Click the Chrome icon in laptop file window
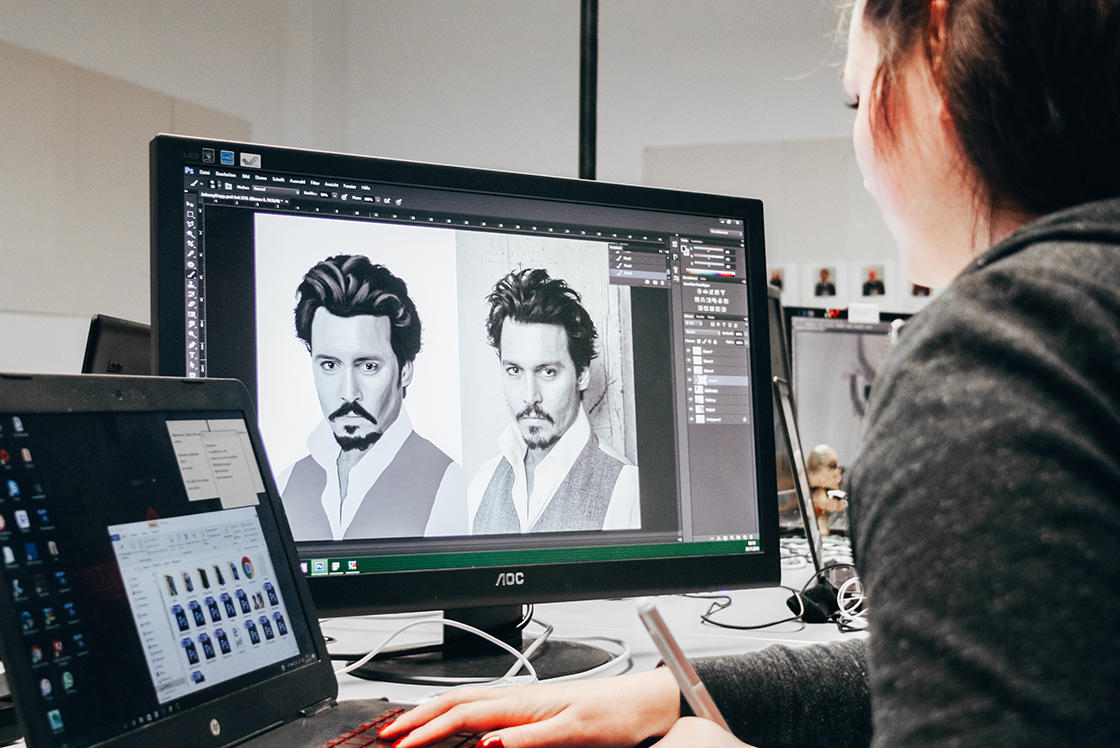The width and height of the screenshot is (1120, 748). [246, 566]
